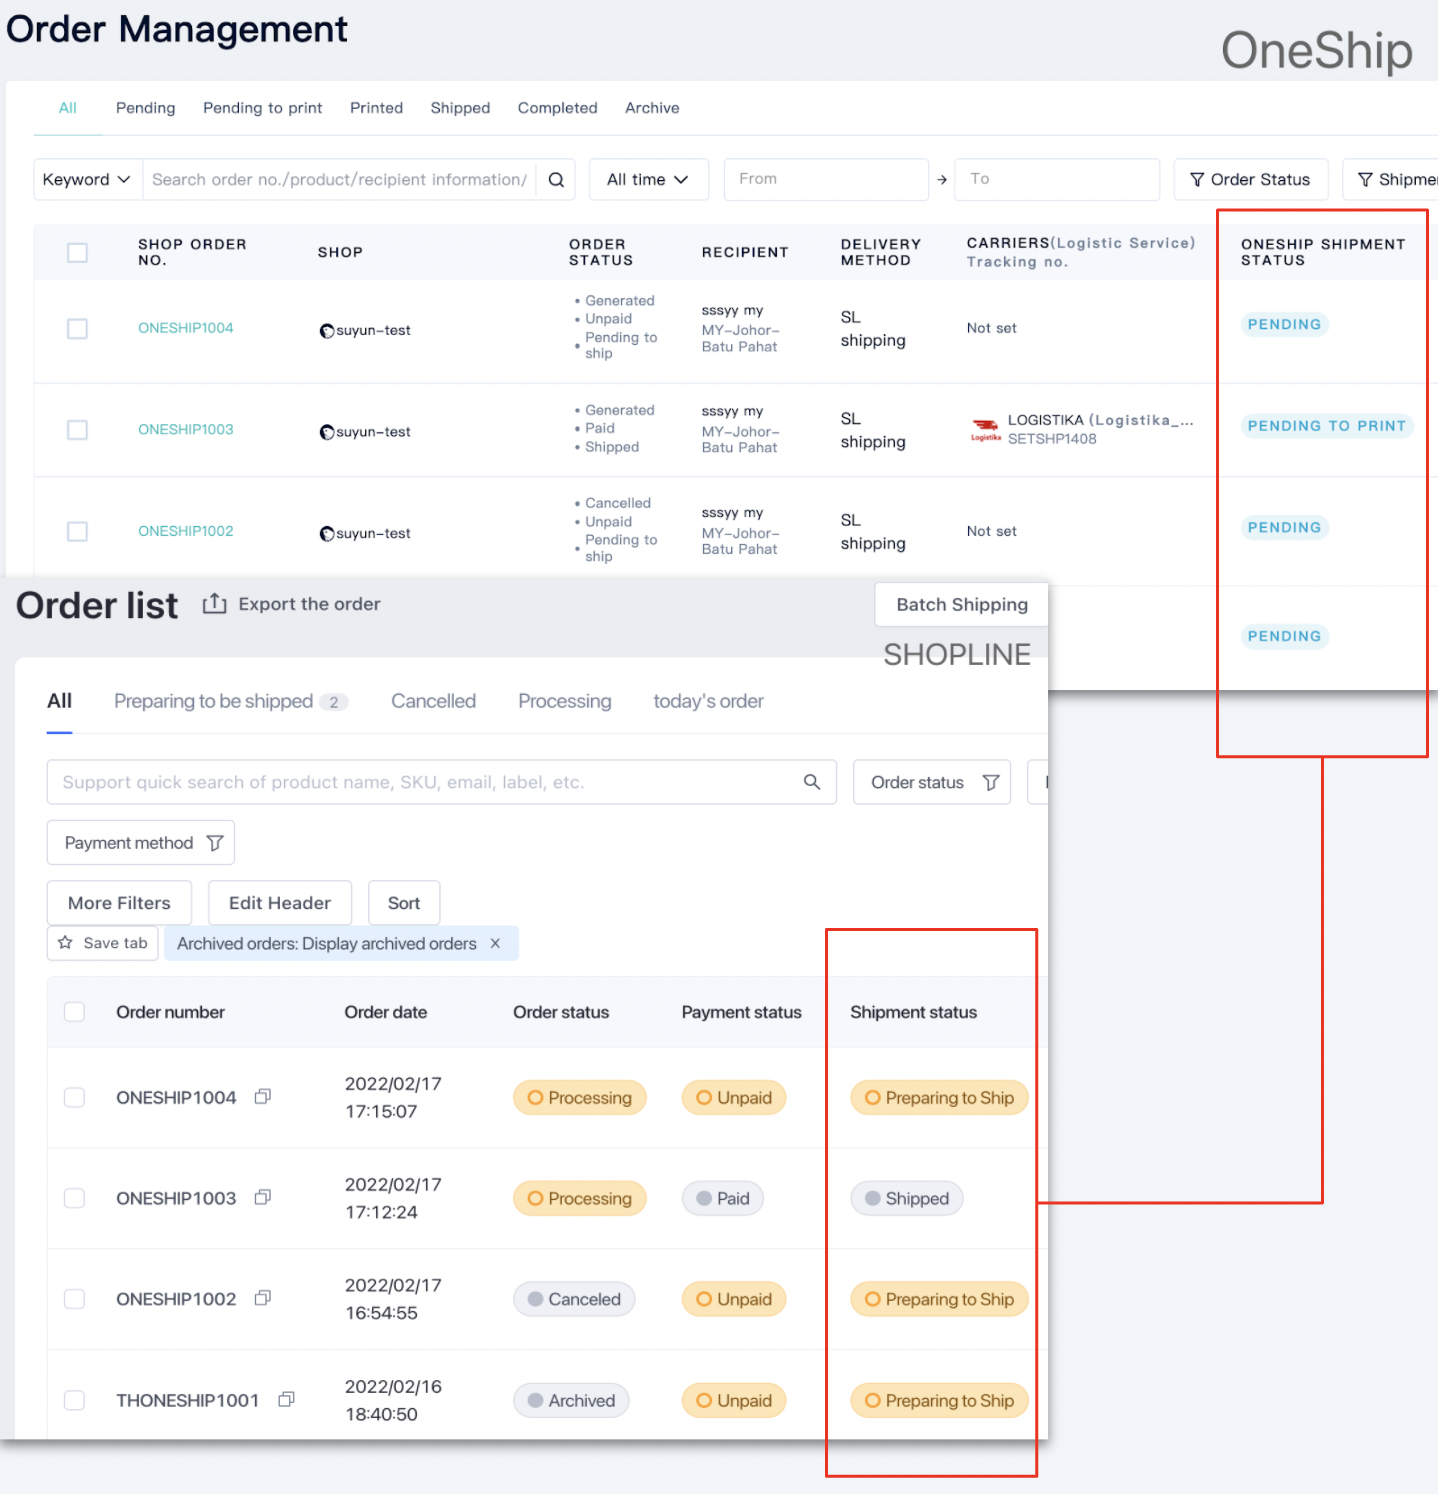
Task: Copy order number ONESHIP1004 icon
Action: point(263,1097)
